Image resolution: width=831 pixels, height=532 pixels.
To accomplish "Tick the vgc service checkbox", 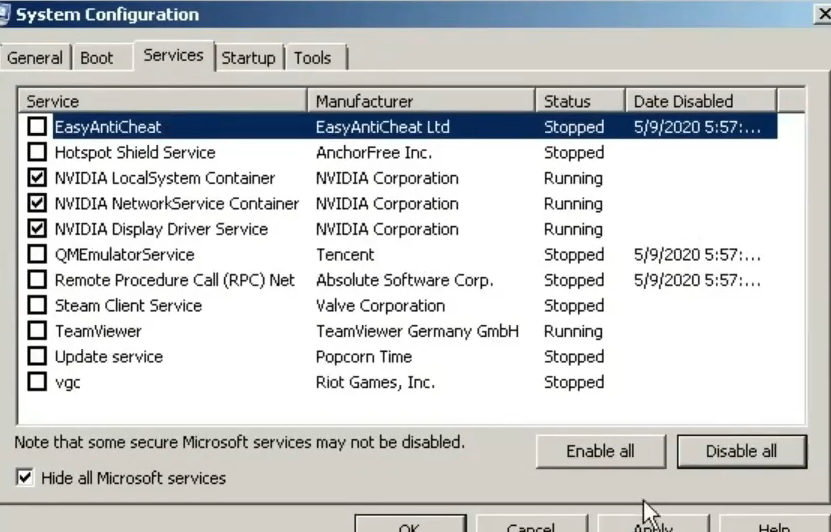I will tap(37, 382).
